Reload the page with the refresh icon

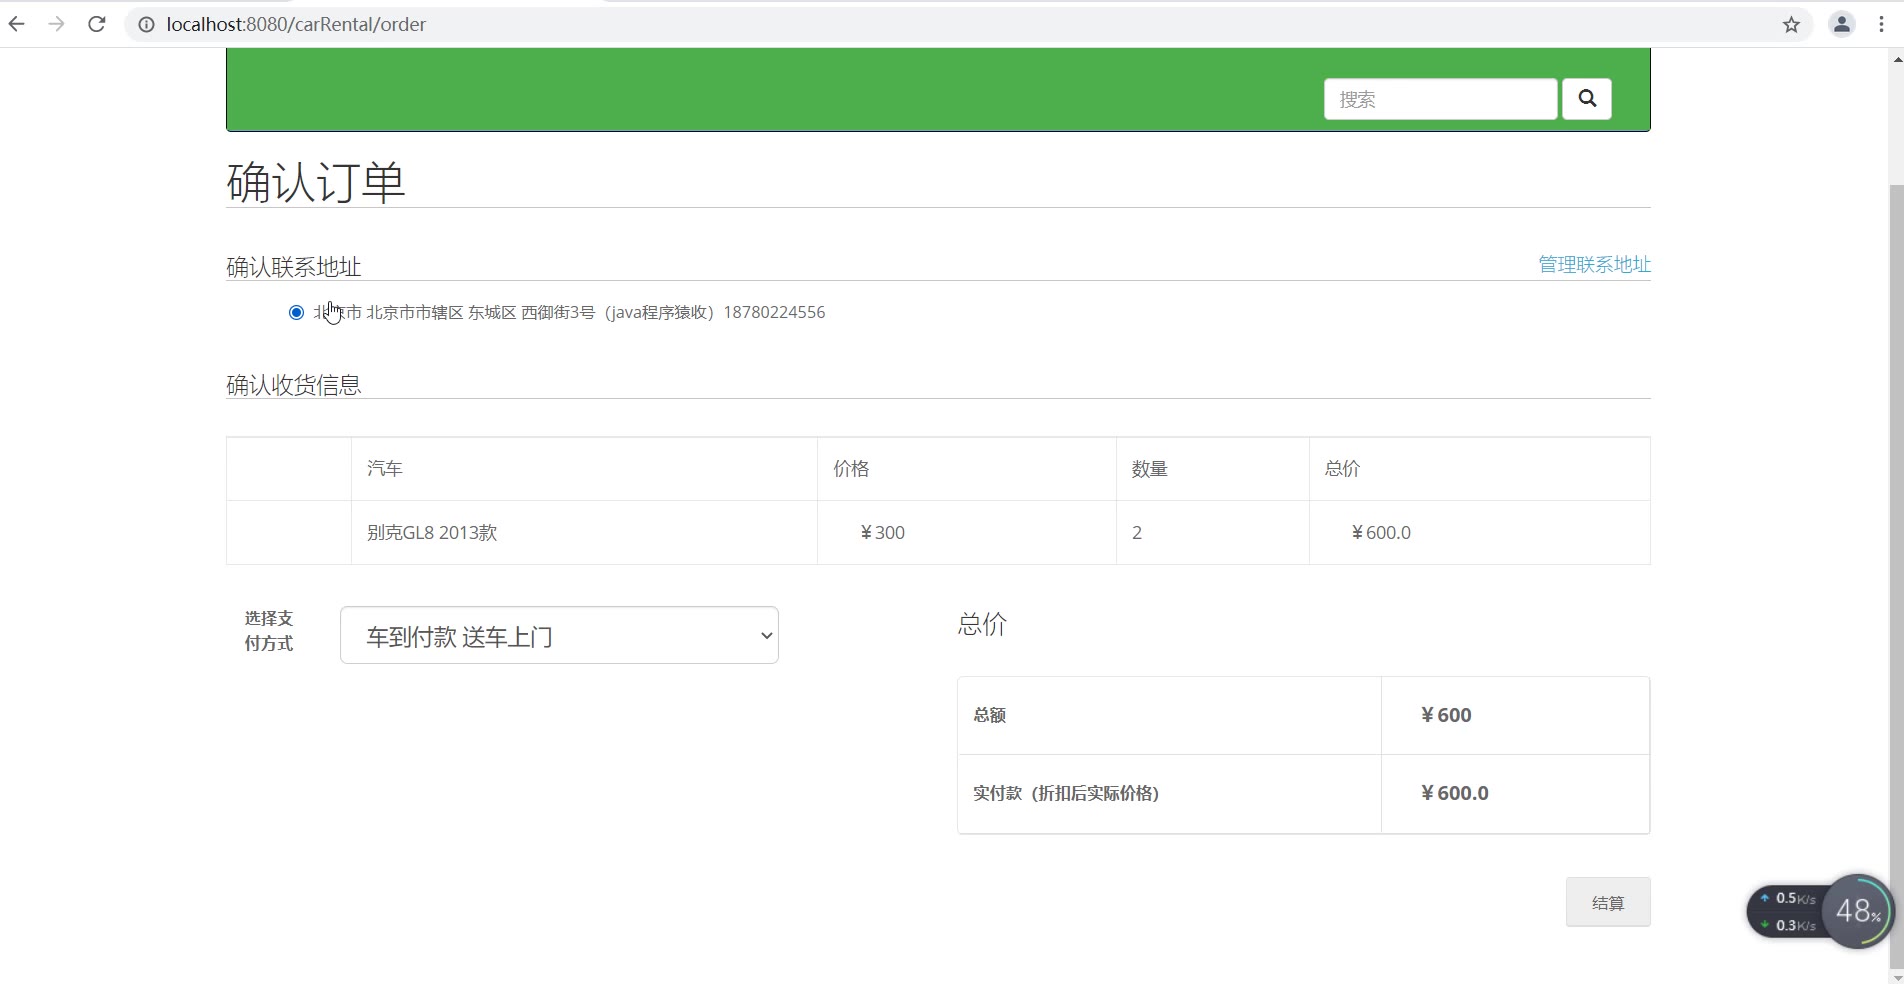coord(97,24)
